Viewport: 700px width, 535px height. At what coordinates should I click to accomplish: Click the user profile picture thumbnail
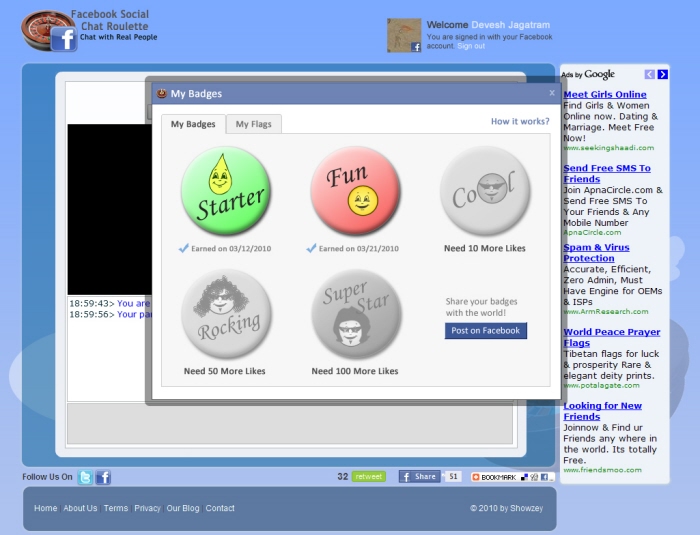tap(404, 35)
